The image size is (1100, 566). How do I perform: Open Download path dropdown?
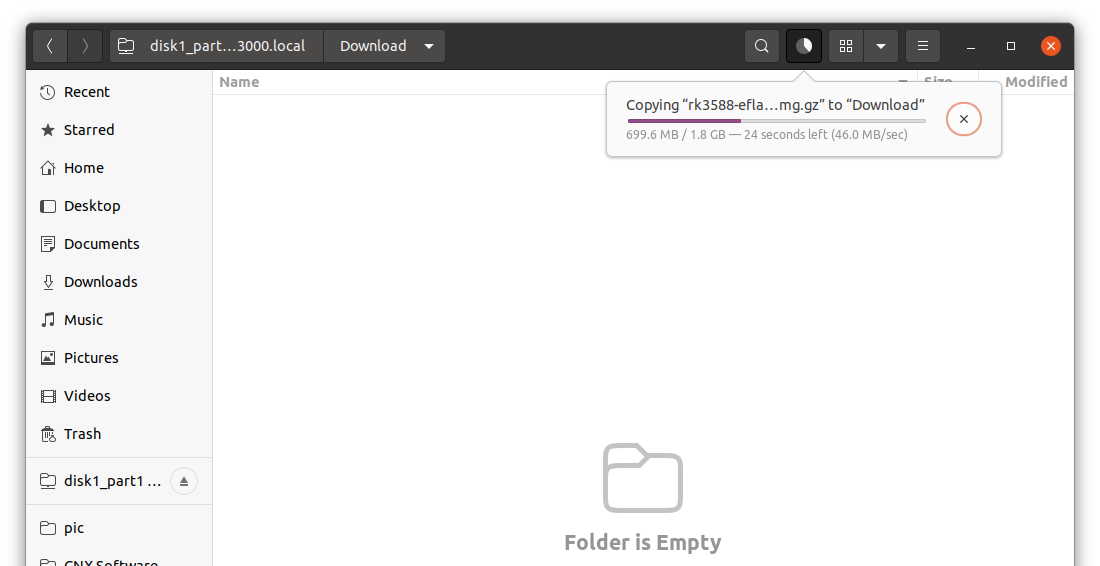[384, 46]
